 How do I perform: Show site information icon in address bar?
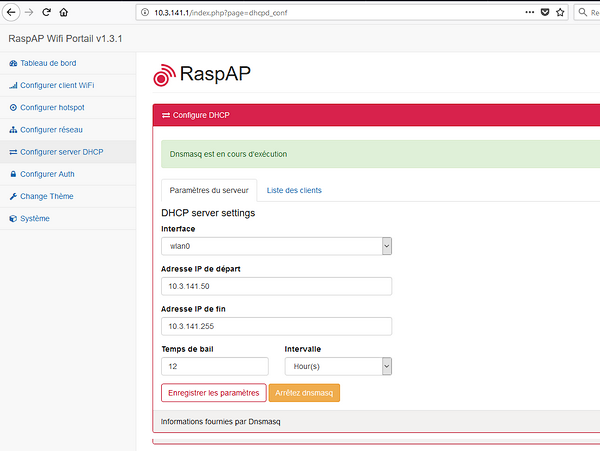pyautogui.click(x=145, y=12)
